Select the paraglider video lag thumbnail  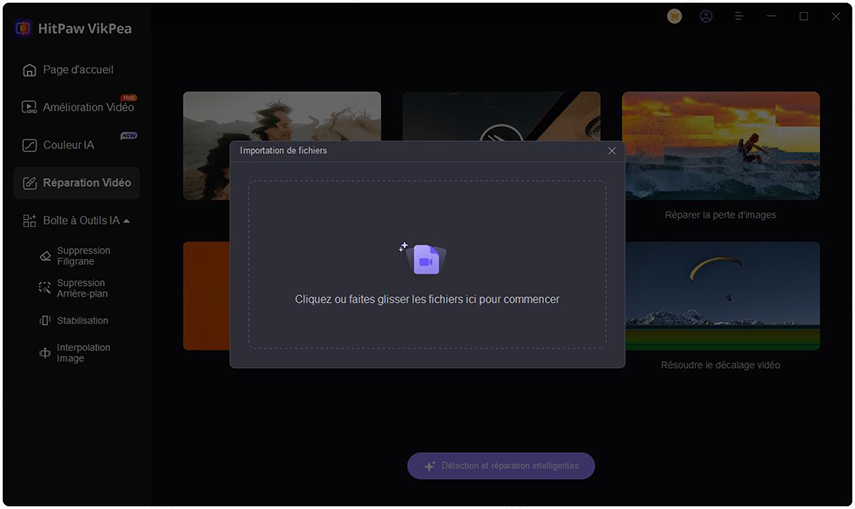(x=720, y=295)
